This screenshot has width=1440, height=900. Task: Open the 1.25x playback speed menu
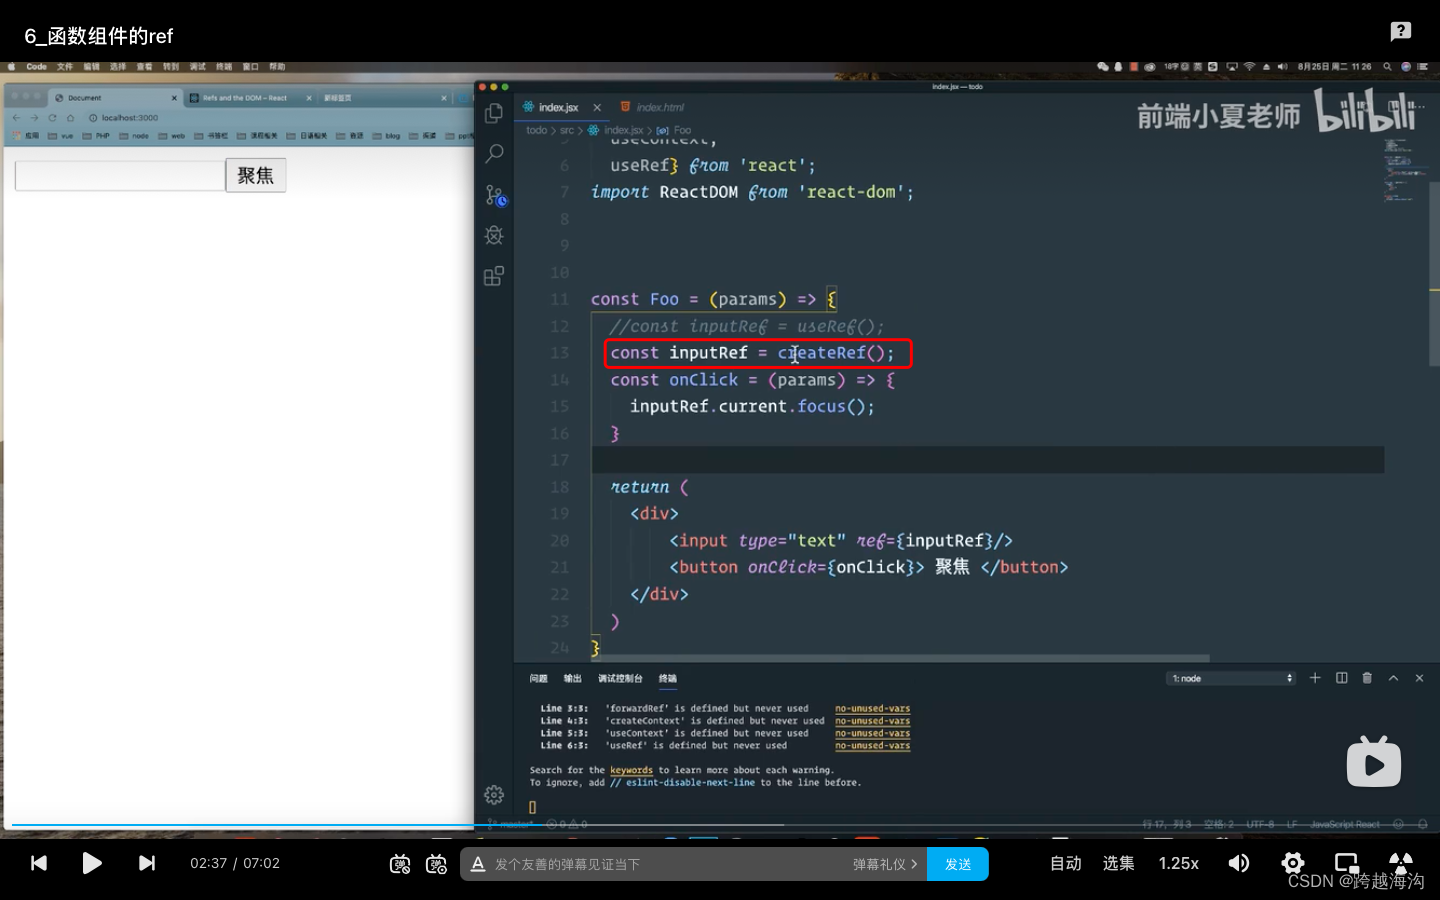(1178, 863)
